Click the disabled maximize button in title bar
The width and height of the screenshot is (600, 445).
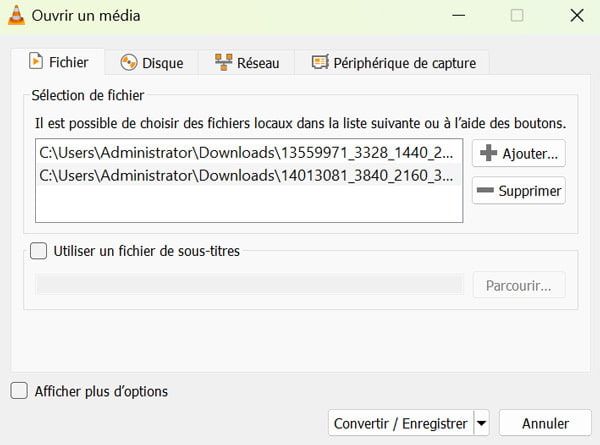[x=517, y=16]
